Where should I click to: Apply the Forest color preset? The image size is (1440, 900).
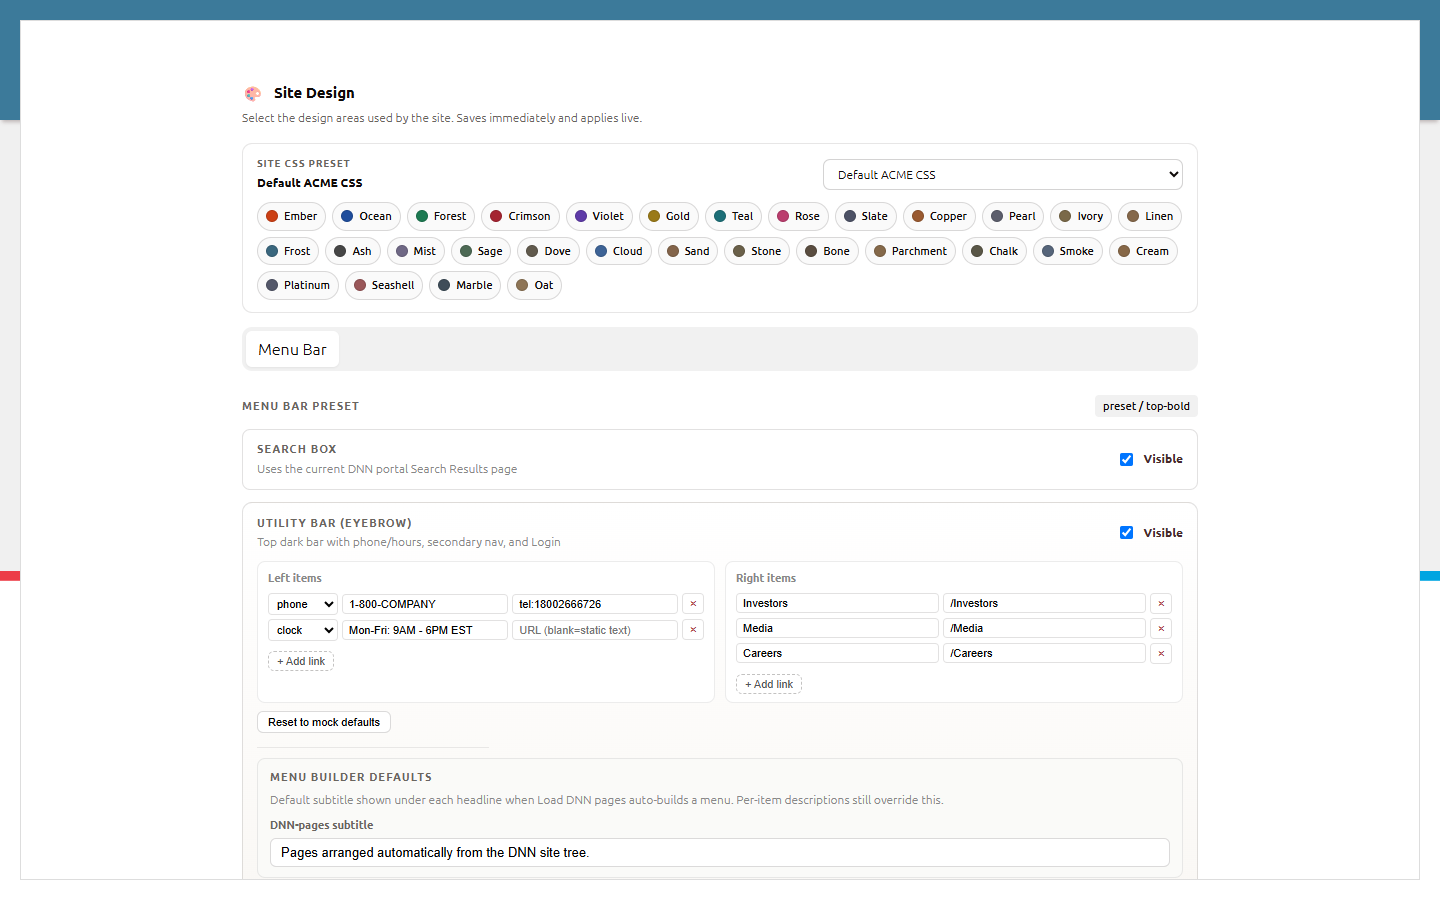441,216
